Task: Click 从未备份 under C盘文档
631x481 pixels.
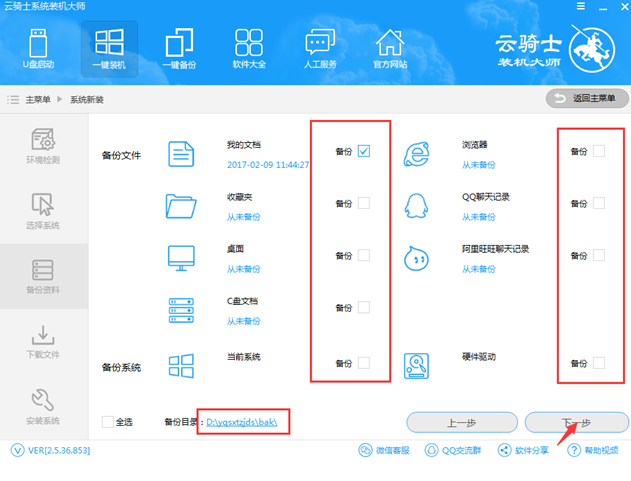Action: click(x=243, y=321)
